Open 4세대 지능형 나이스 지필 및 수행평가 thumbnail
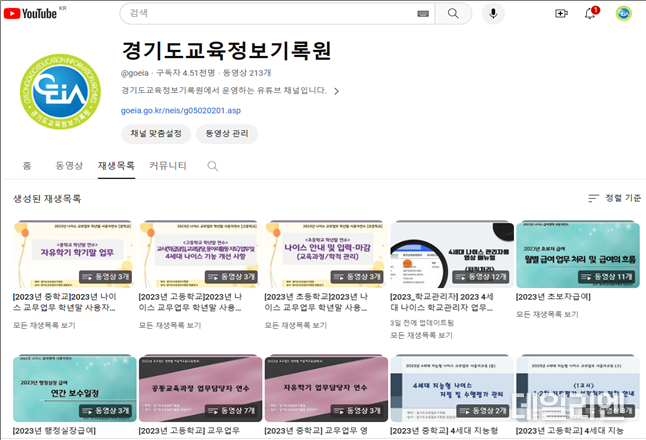 452,388
